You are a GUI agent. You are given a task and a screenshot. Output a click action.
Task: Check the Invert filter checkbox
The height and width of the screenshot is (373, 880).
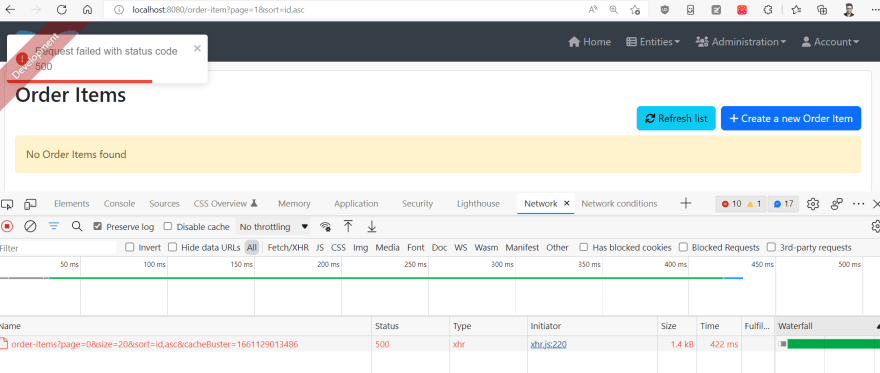(x=130, y=247)
